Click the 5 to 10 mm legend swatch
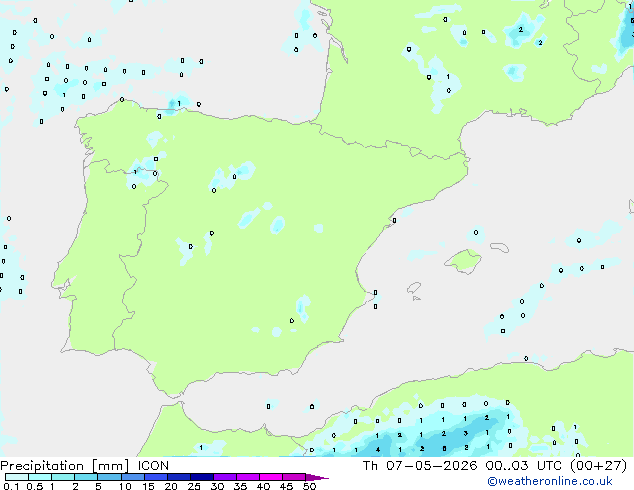 (109, 477)
